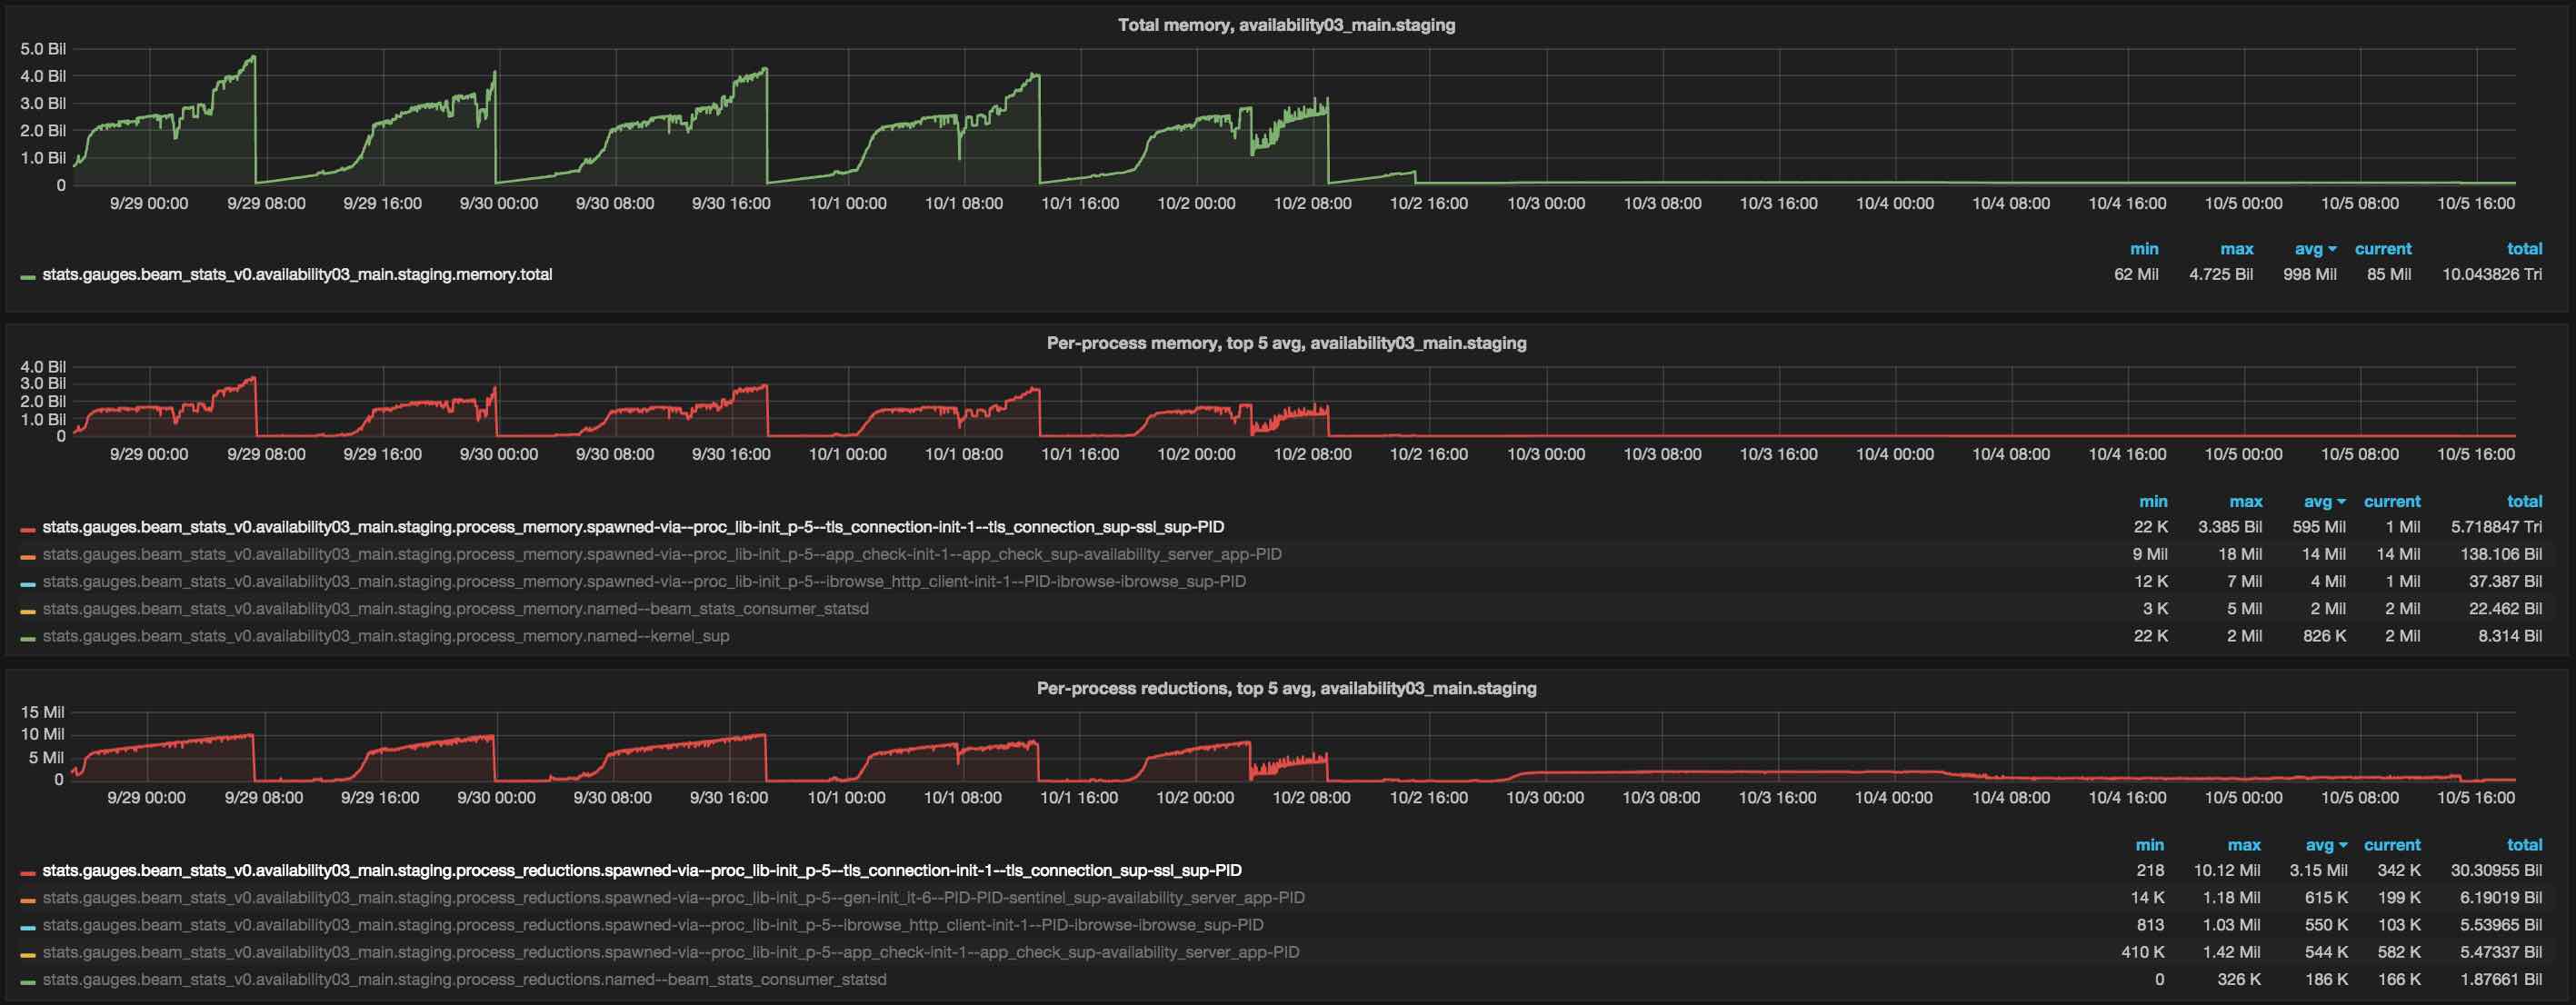2576x1005 pixels.
Task: Click the 5.0 Bil y-axis label
Action: (x=43, y=48)
